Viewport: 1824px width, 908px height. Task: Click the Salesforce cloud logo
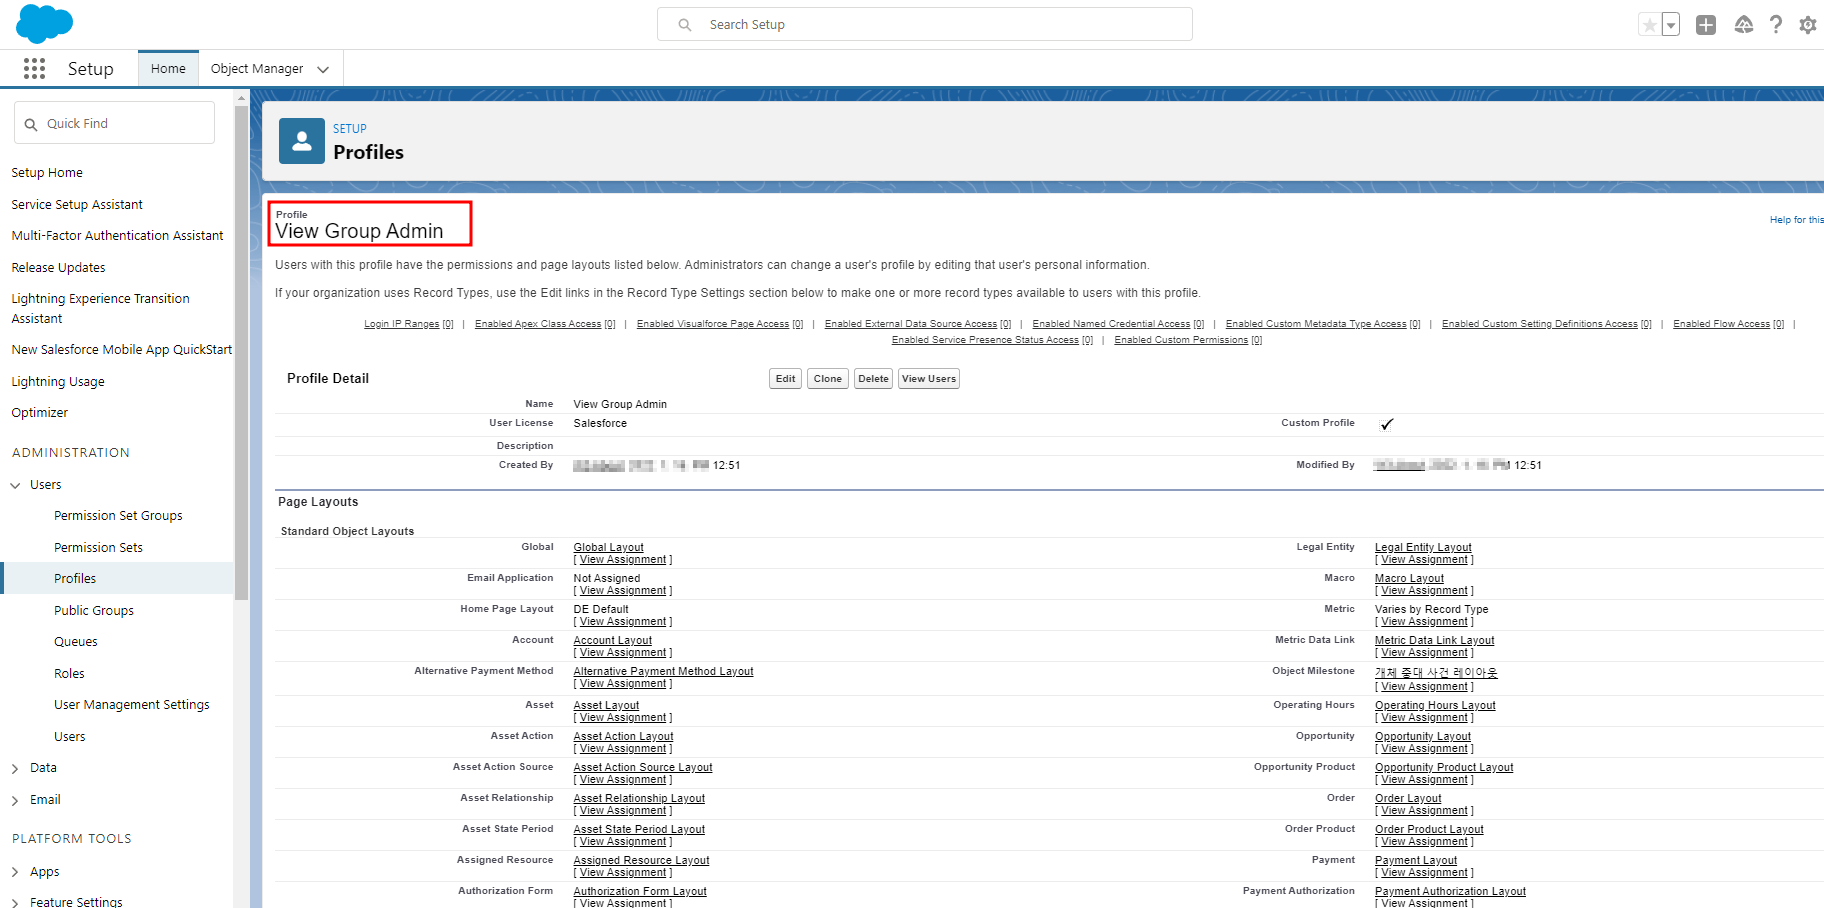coord(44,23)
